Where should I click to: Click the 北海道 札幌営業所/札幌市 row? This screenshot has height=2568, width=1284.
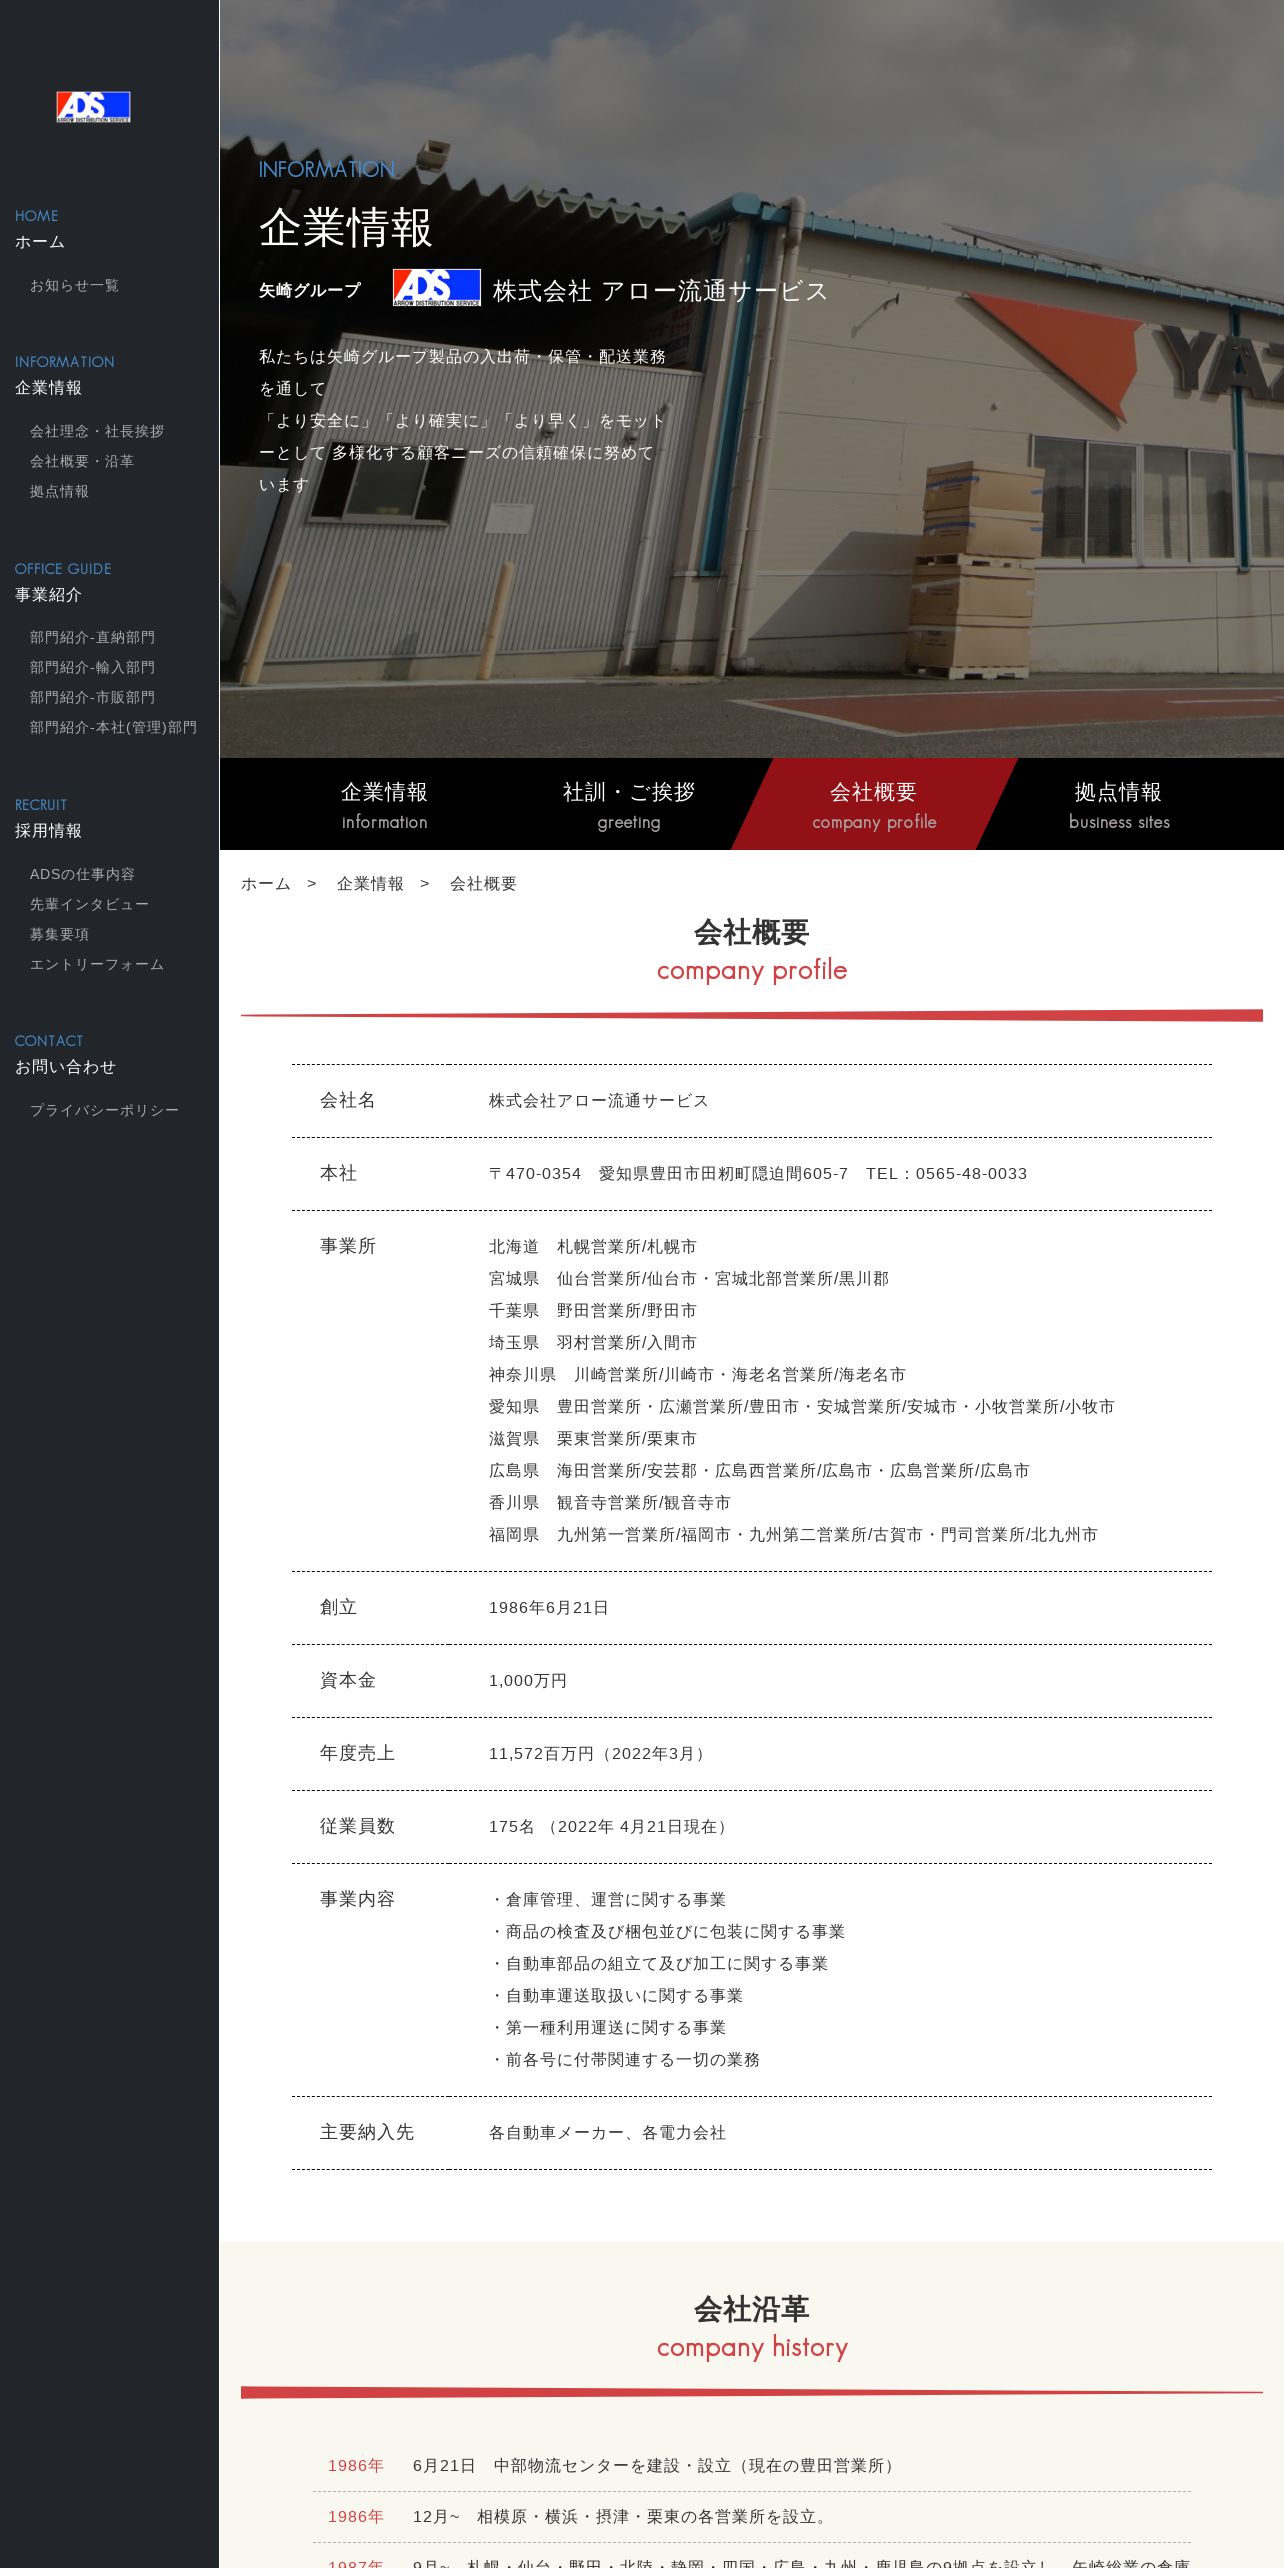point(593,1247)
